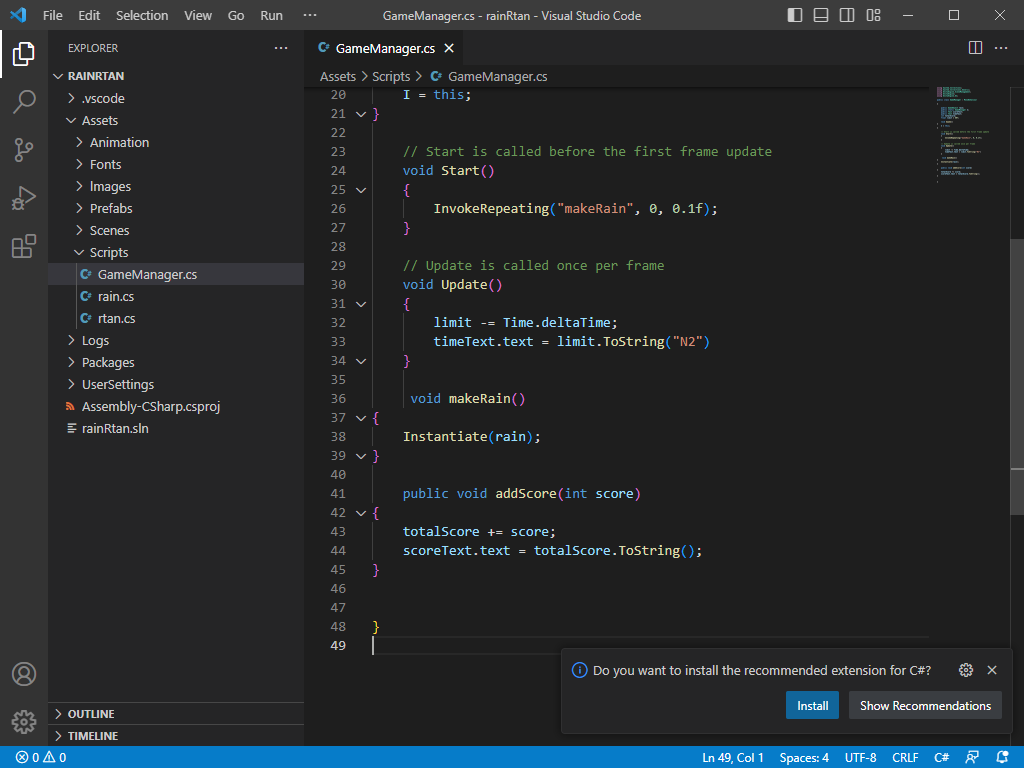Open notifications bell in status bar
Image resolution: width=1024 pixels, height=768 pixels.
[x=1002, y=758]
